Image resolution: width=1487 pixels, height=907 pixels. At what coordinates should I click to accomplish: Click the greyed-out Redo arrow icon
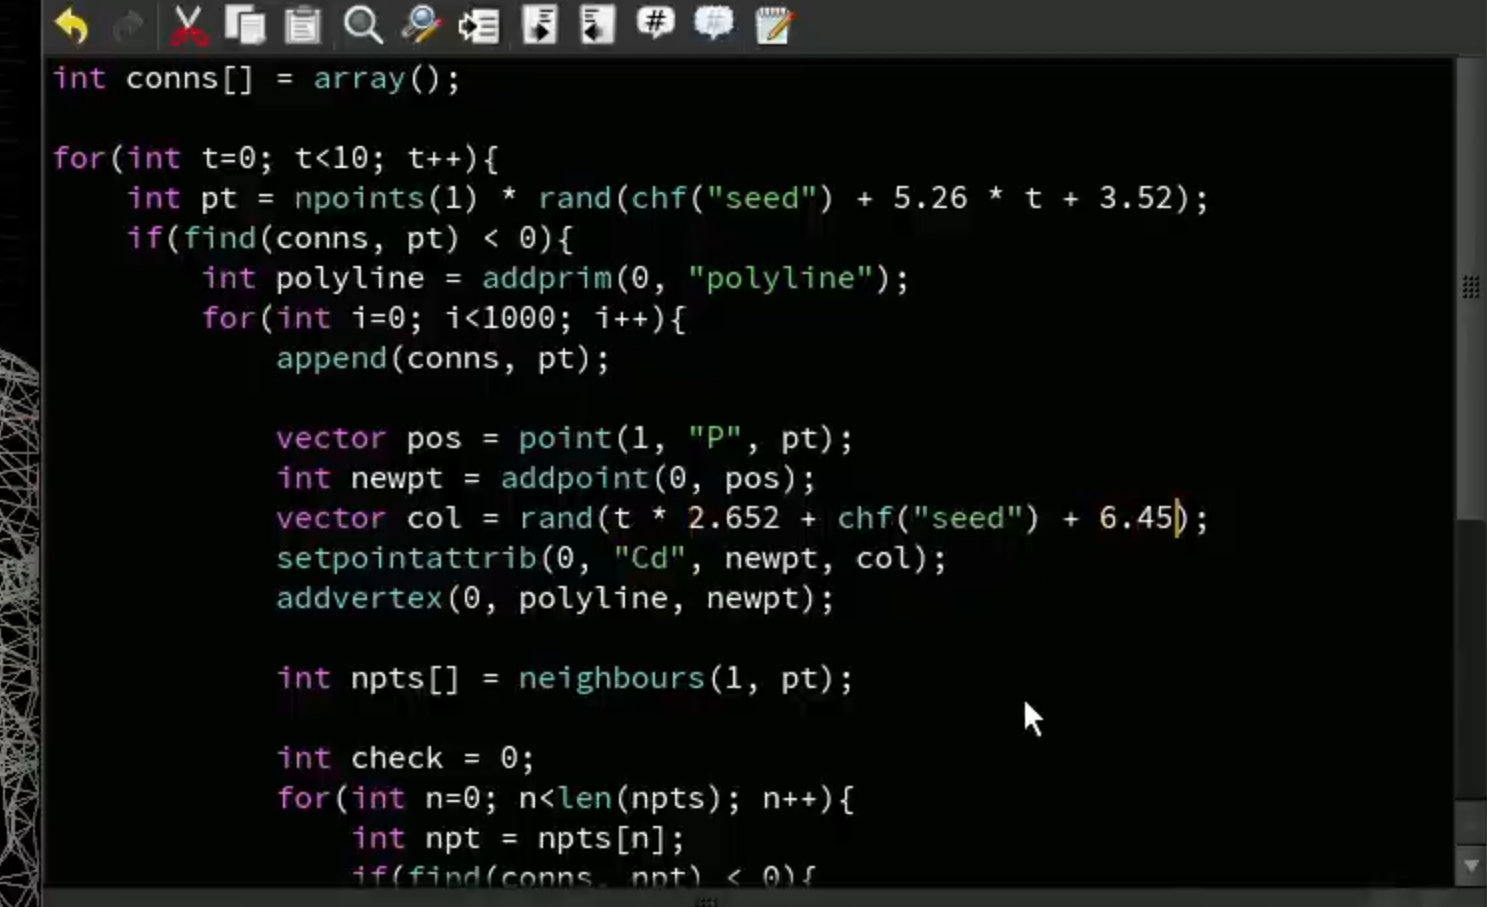pyautogui.click(x=128, y=25)
